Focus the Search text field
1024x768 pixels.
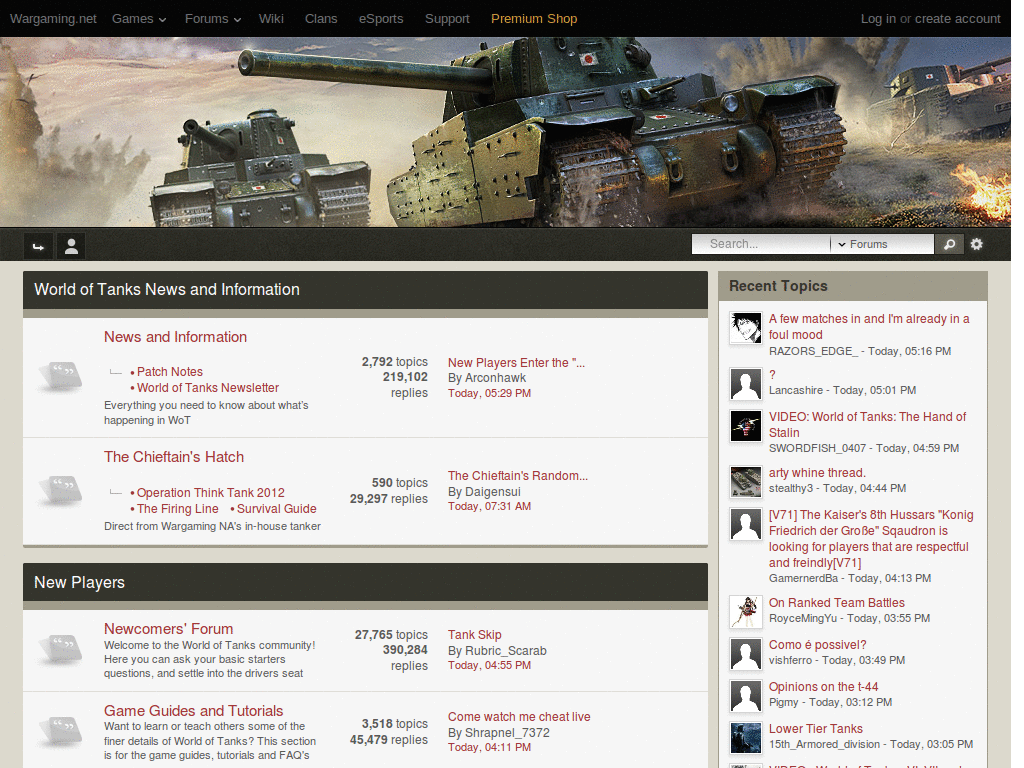(761, 244)
